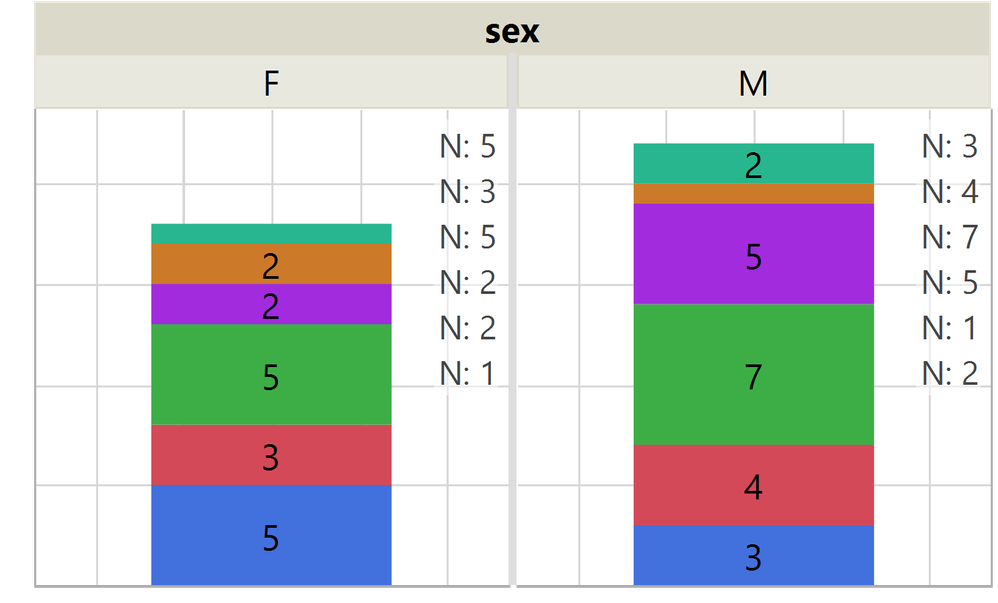The width and height of the screenshot is (998, 603).
Task: Click the divider between F and M panels
Action: (513, 340)
